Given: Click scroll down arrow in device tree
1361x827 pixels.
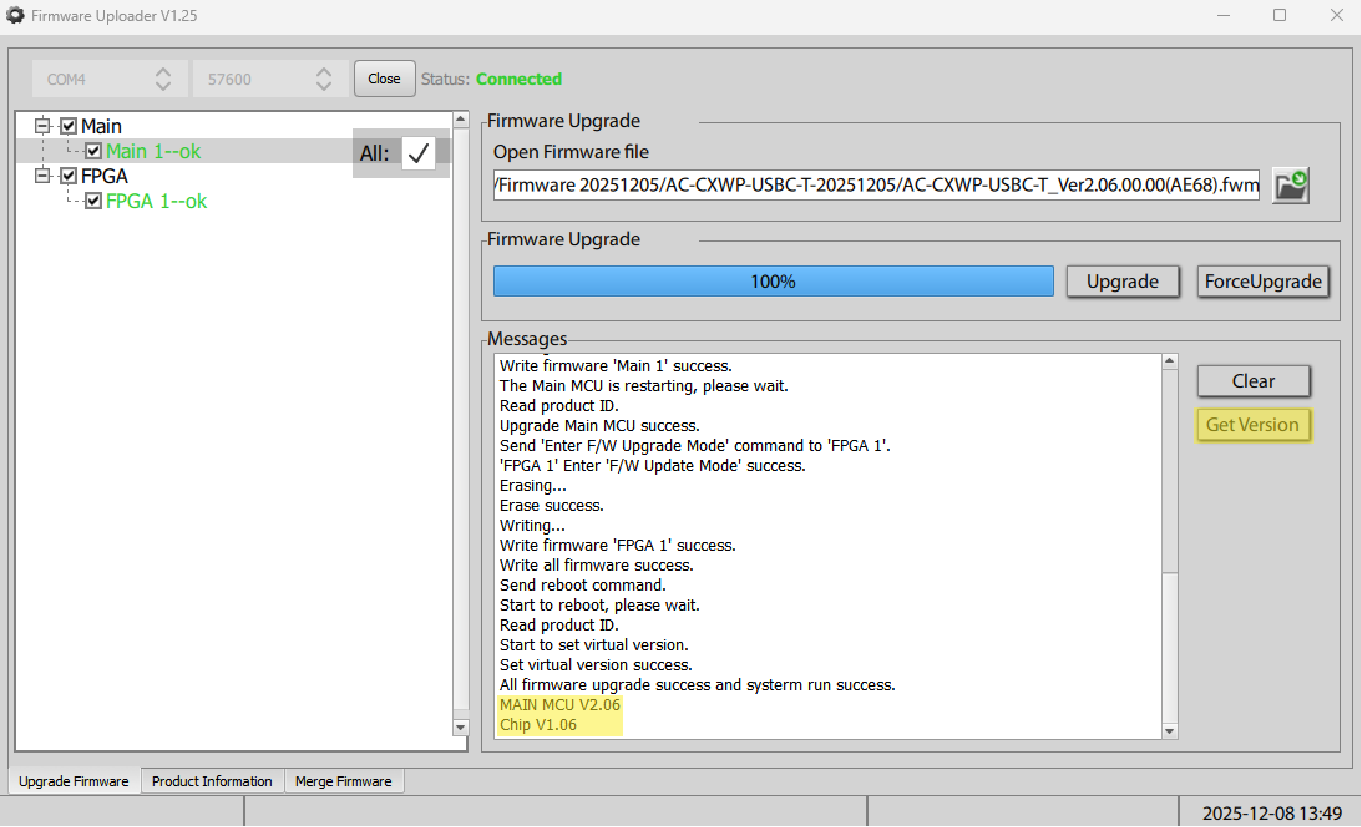Looking at the screenshot, I should pyautogui.click(x=461, y=727).
